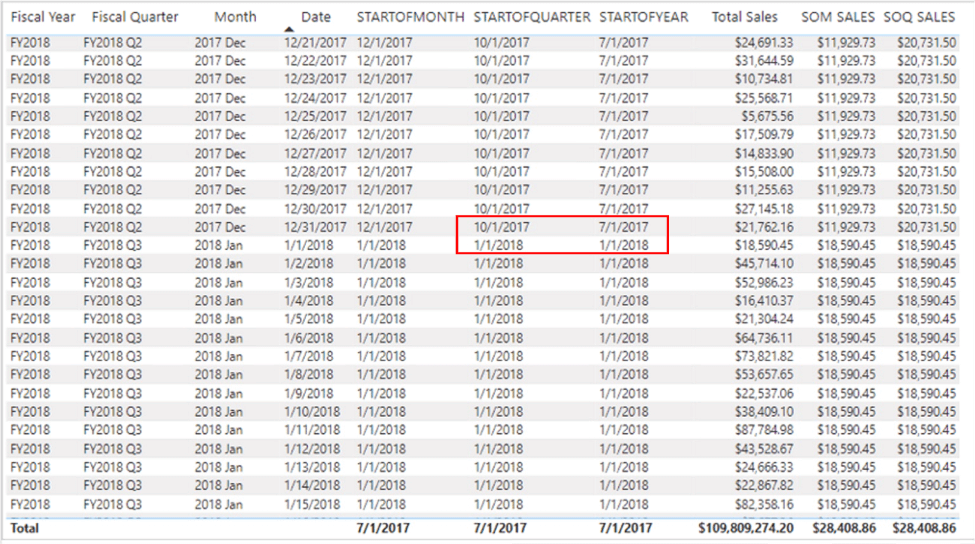
Task: Click the Total Sales value $5,675.56
Action: point(767,116)
